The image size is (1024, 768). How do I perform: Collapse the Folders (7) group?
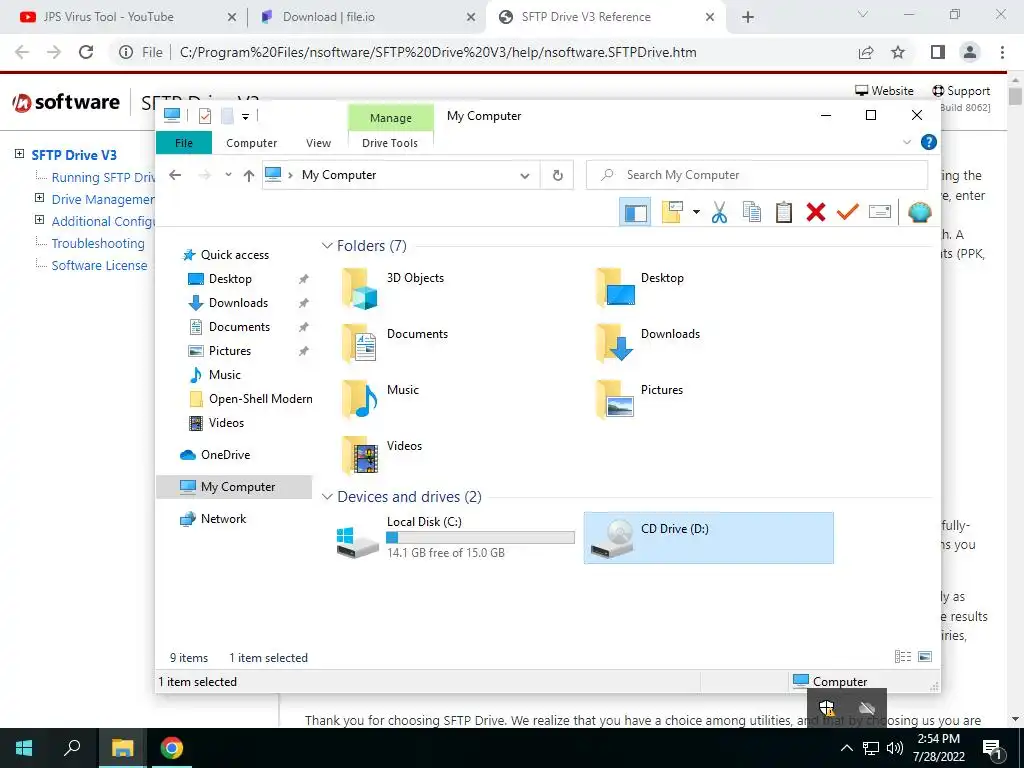327,246
